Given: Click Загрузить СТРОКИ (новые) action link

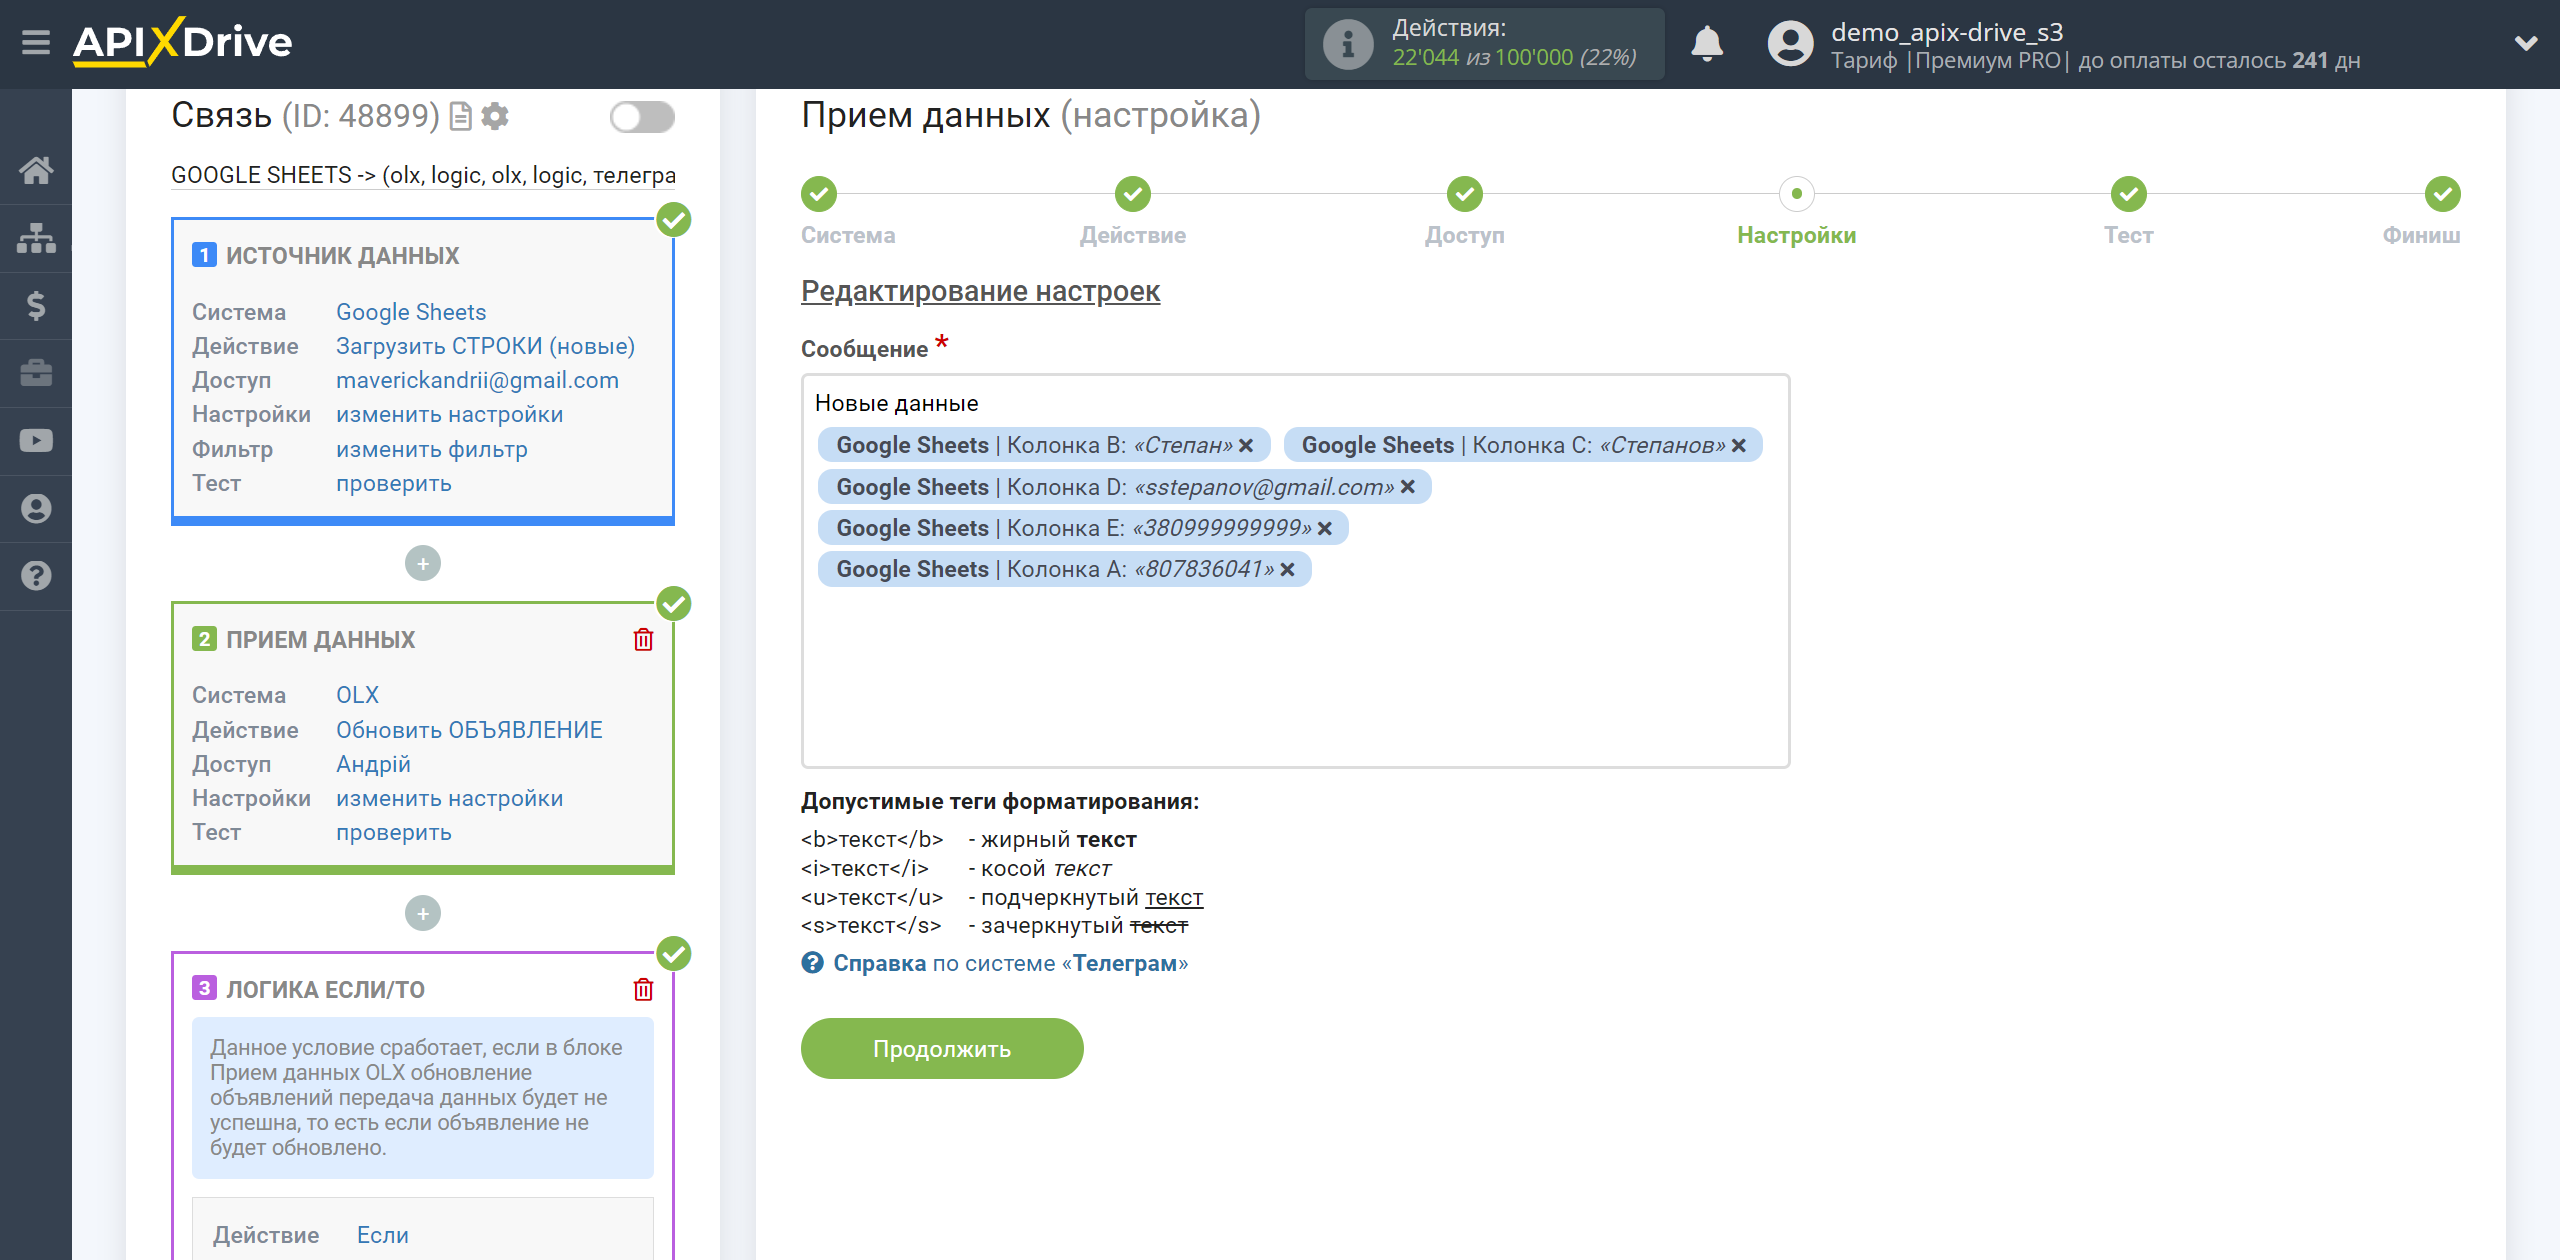Looking at the screenshot, I should (485, 346).
